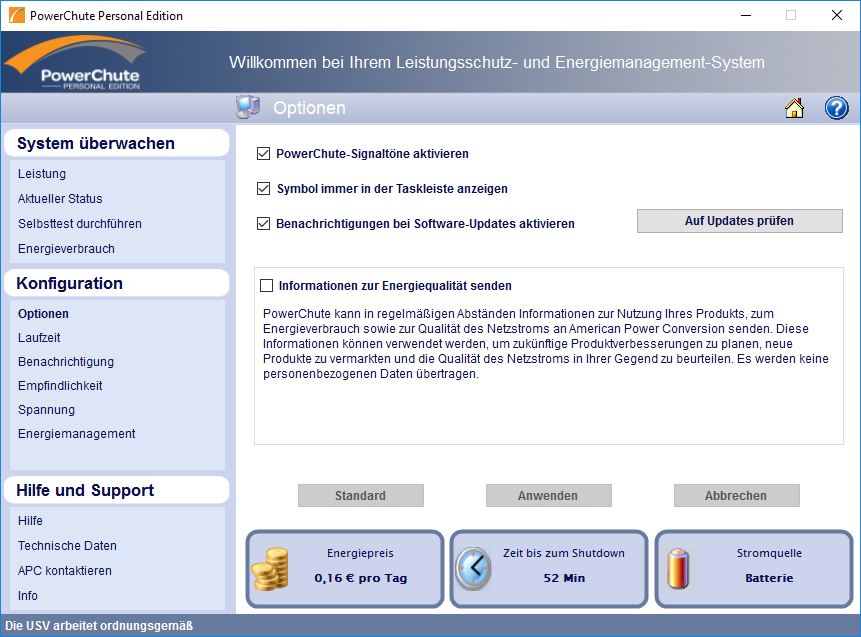861x637 pixels.
Task: Click the Willkommen banner headline text
Action: [496, 63]
